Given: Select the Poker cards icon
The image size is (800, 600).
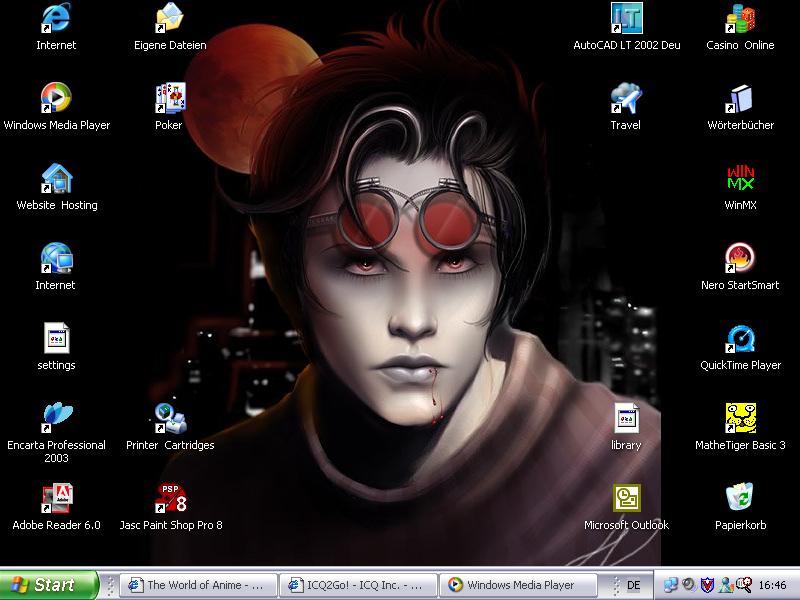Looking at the screenshot, I should [170, 97].
